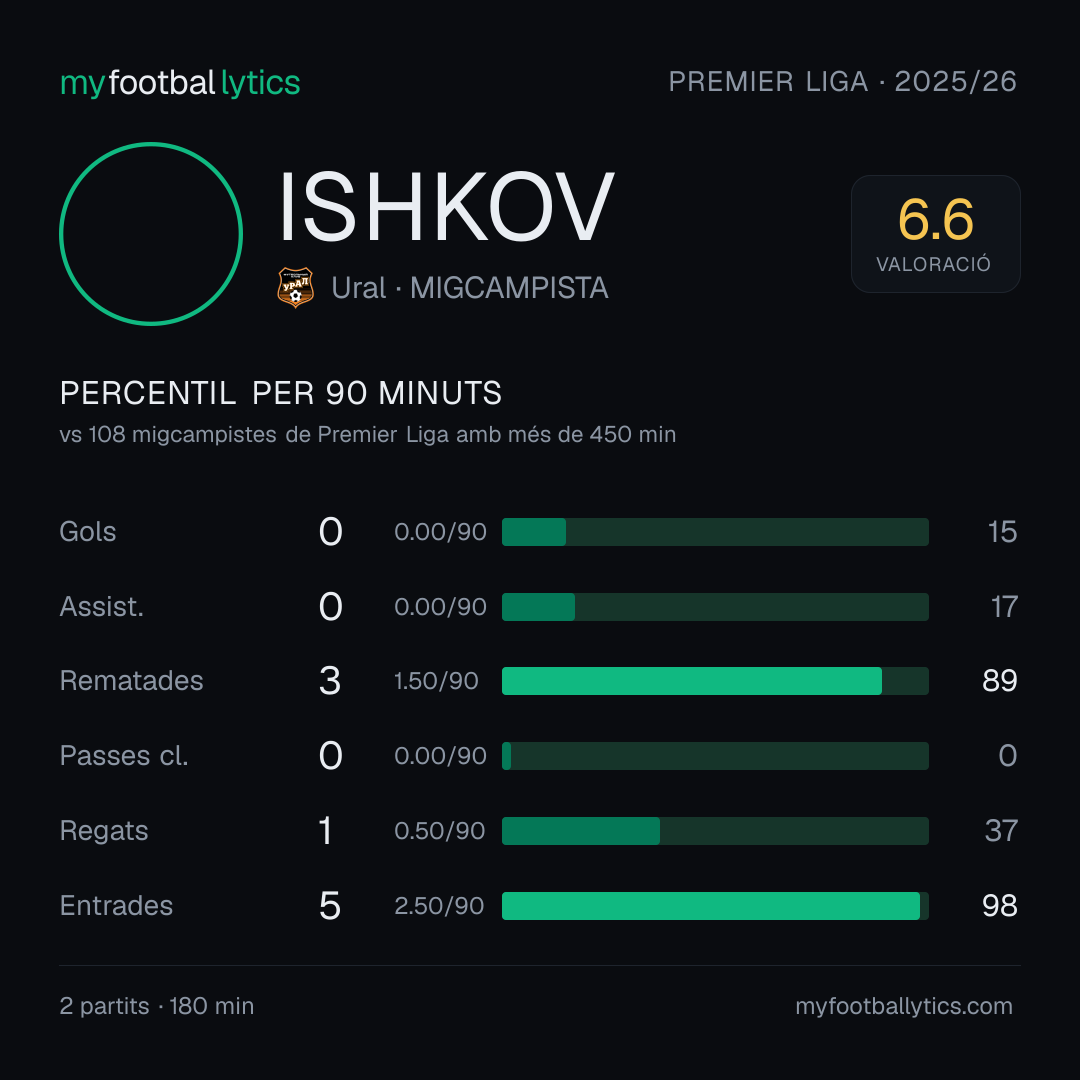Select the Percentil per 90 minuts heading

click(280, 393)
